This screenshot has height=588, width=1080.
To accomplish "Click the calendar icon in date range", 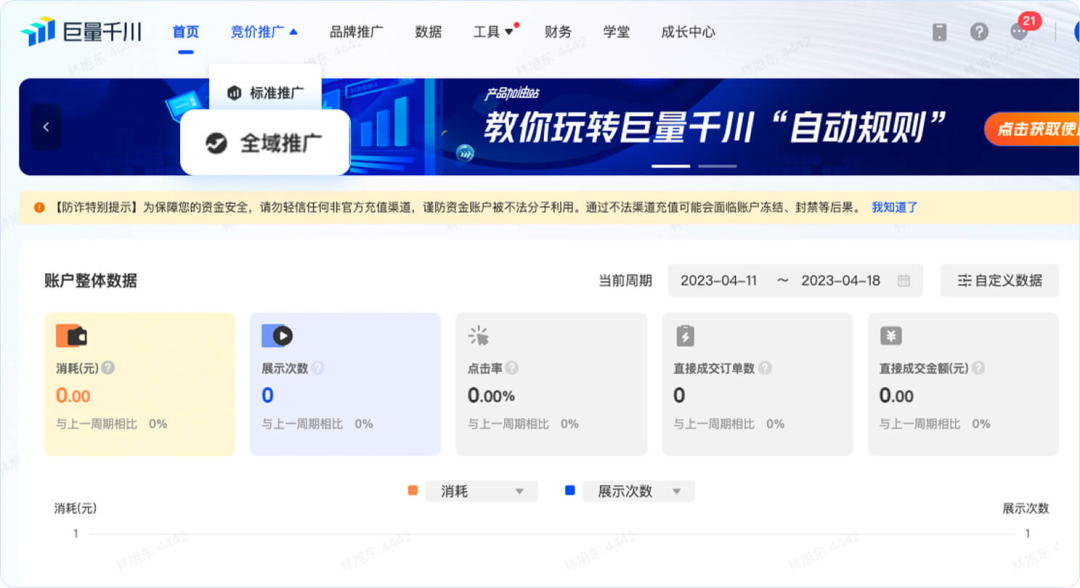I will pos(904,280).
